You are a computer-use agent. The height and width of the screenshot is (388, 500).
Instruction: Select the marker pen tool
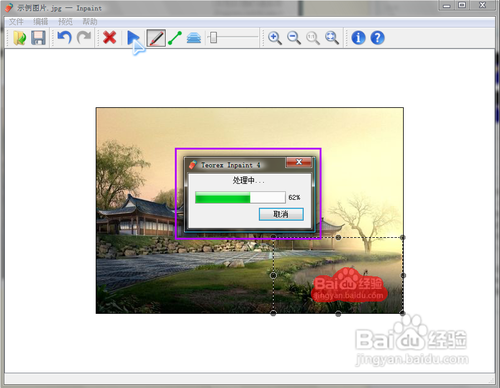(x=156, y=38)
